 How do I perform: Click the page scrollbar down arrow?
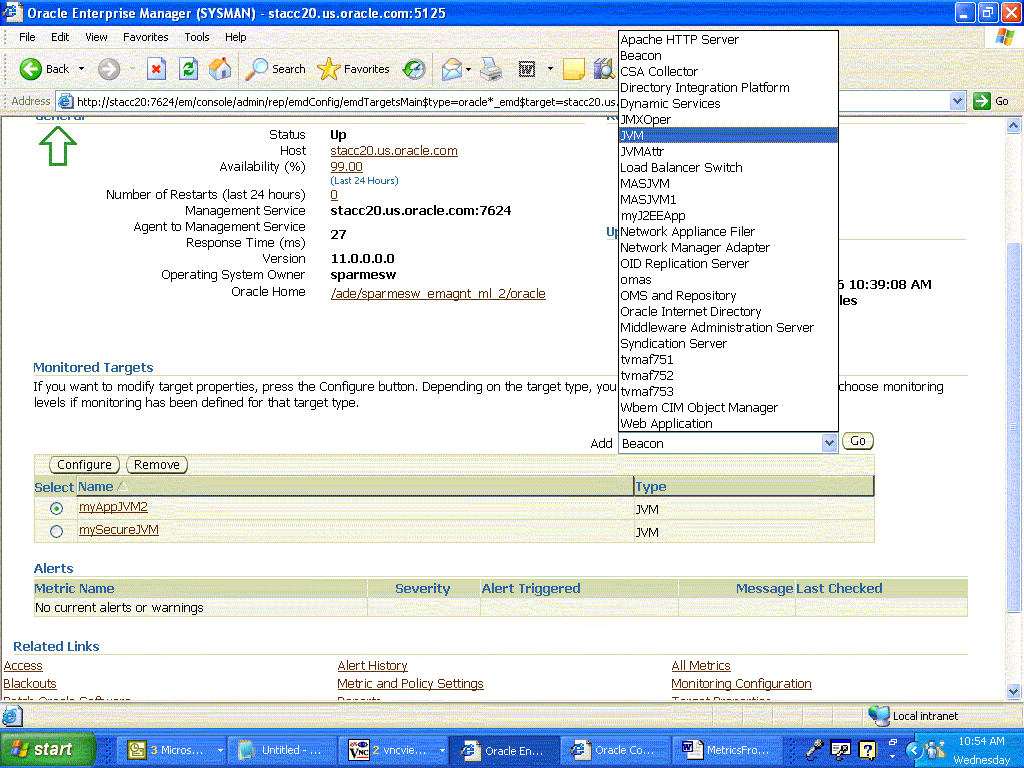[1013, 691]
